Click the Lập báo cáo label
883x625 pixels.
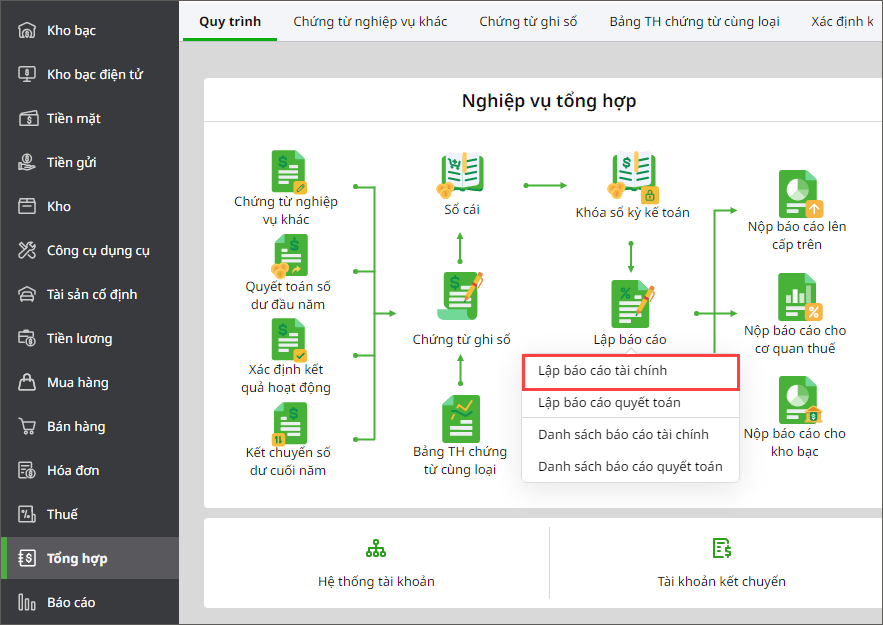(x=630, y=340)
